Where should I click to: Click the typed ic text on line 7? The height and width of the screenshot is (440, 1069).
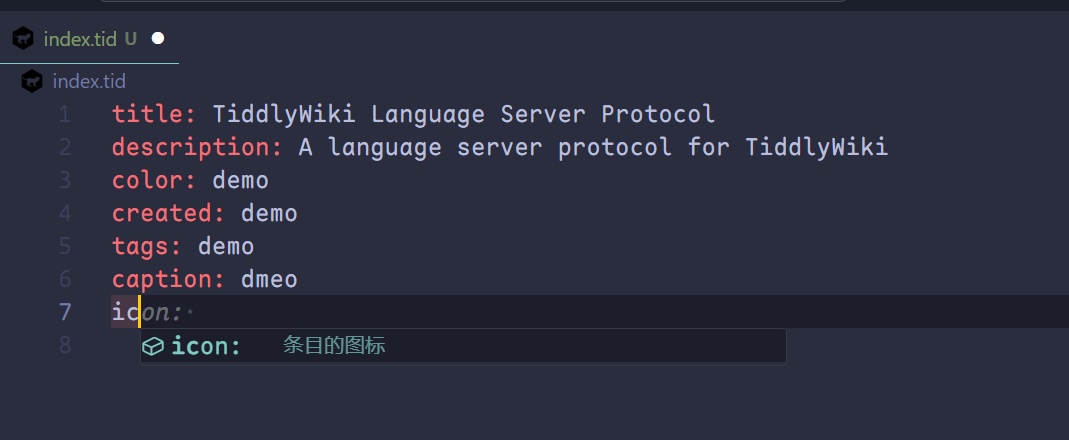(125, 312)
